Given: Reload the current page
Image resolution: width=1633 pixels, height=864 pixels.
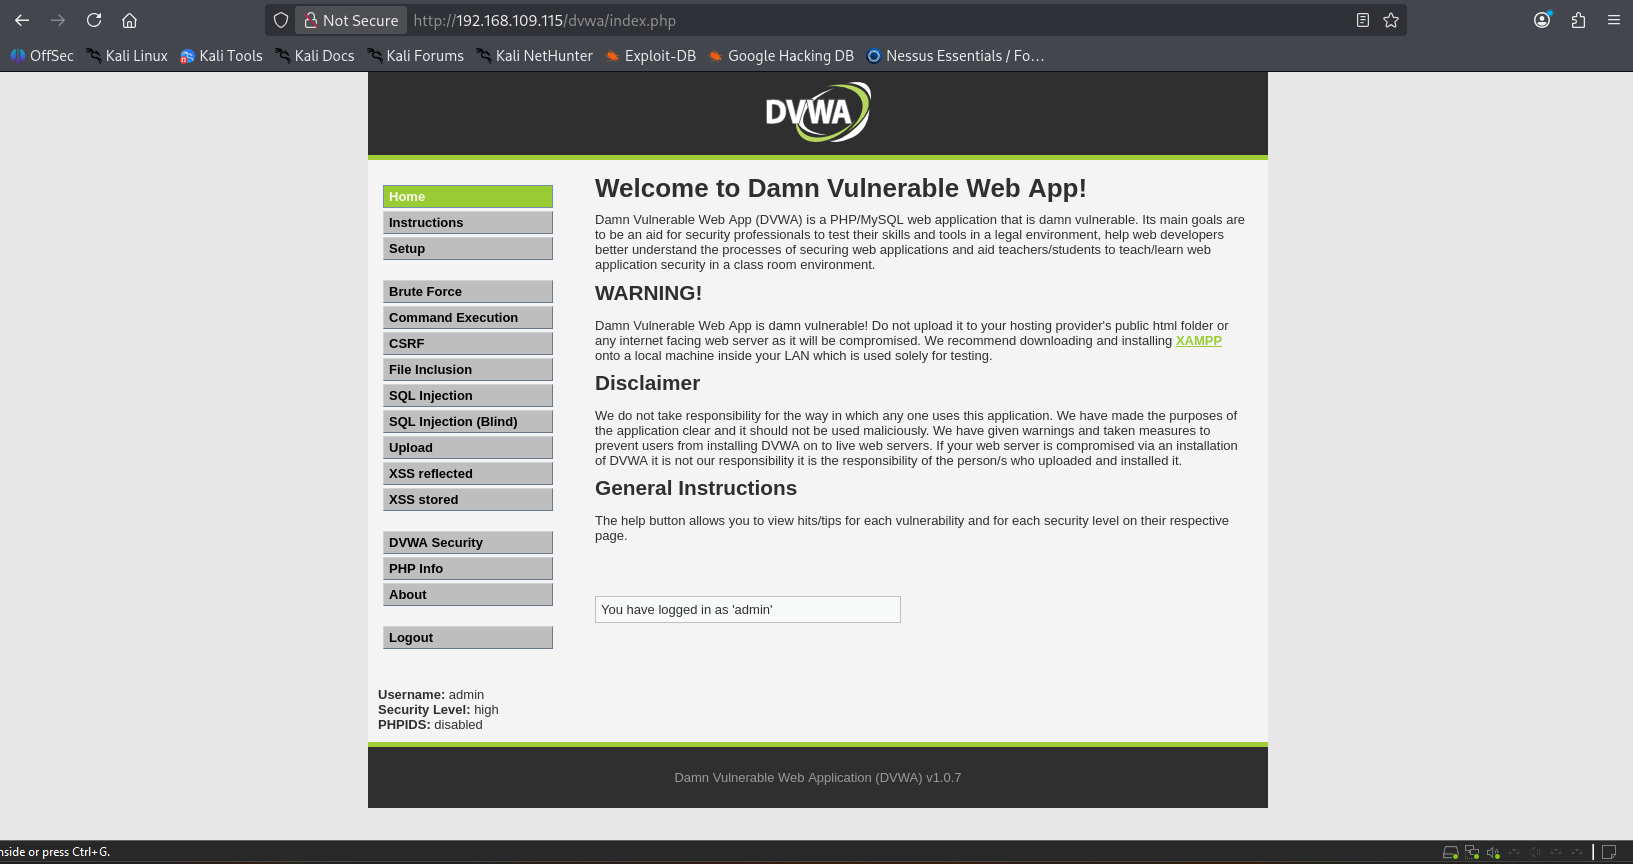Looking at the screenshot, I should tap(94, 20).
